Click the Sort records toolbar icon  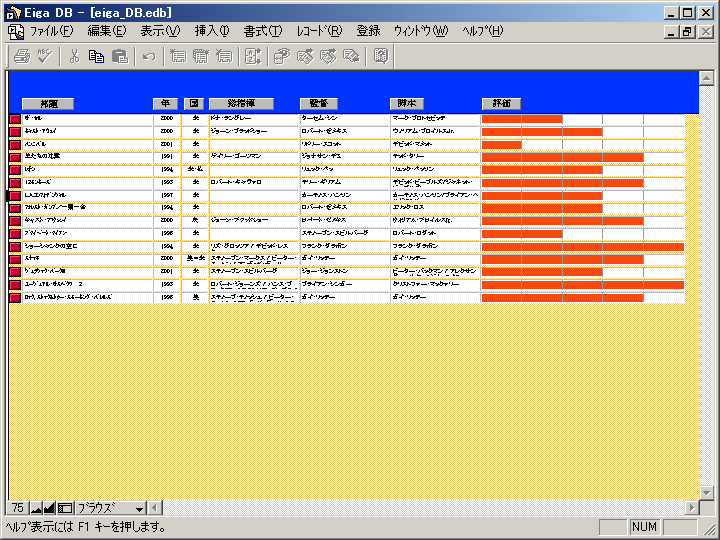[252, 56]
